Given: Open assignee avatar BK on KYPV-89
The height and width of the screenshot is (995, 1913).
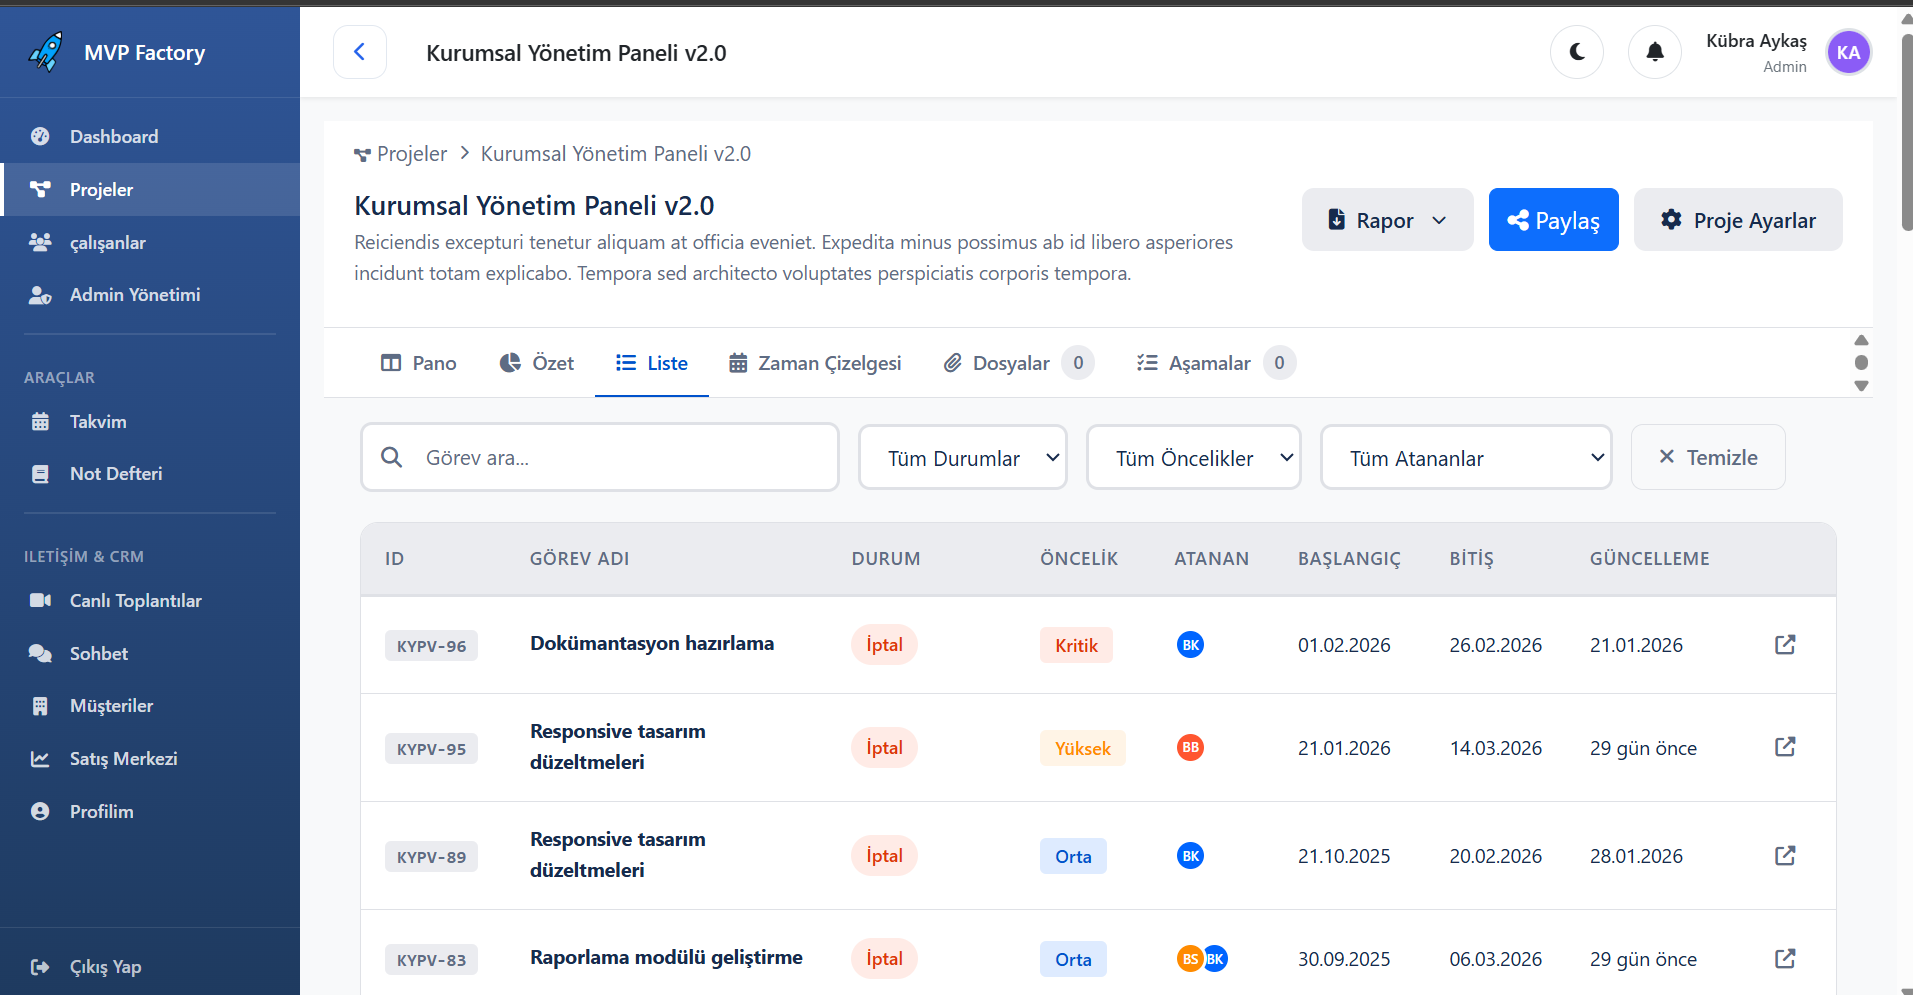Looking at the screenshot, I should 1190,856.
